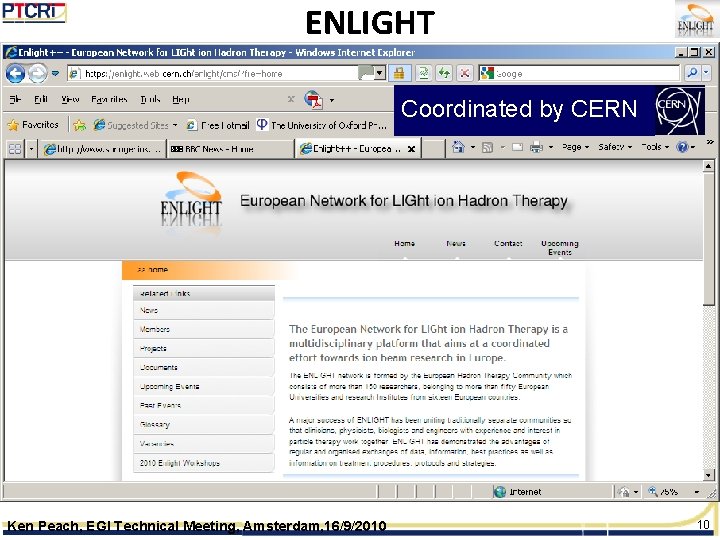The height and width of the screenshot is (540, 720).
Task: Click the scrollbar down arrow
Action: pos(709,475)
